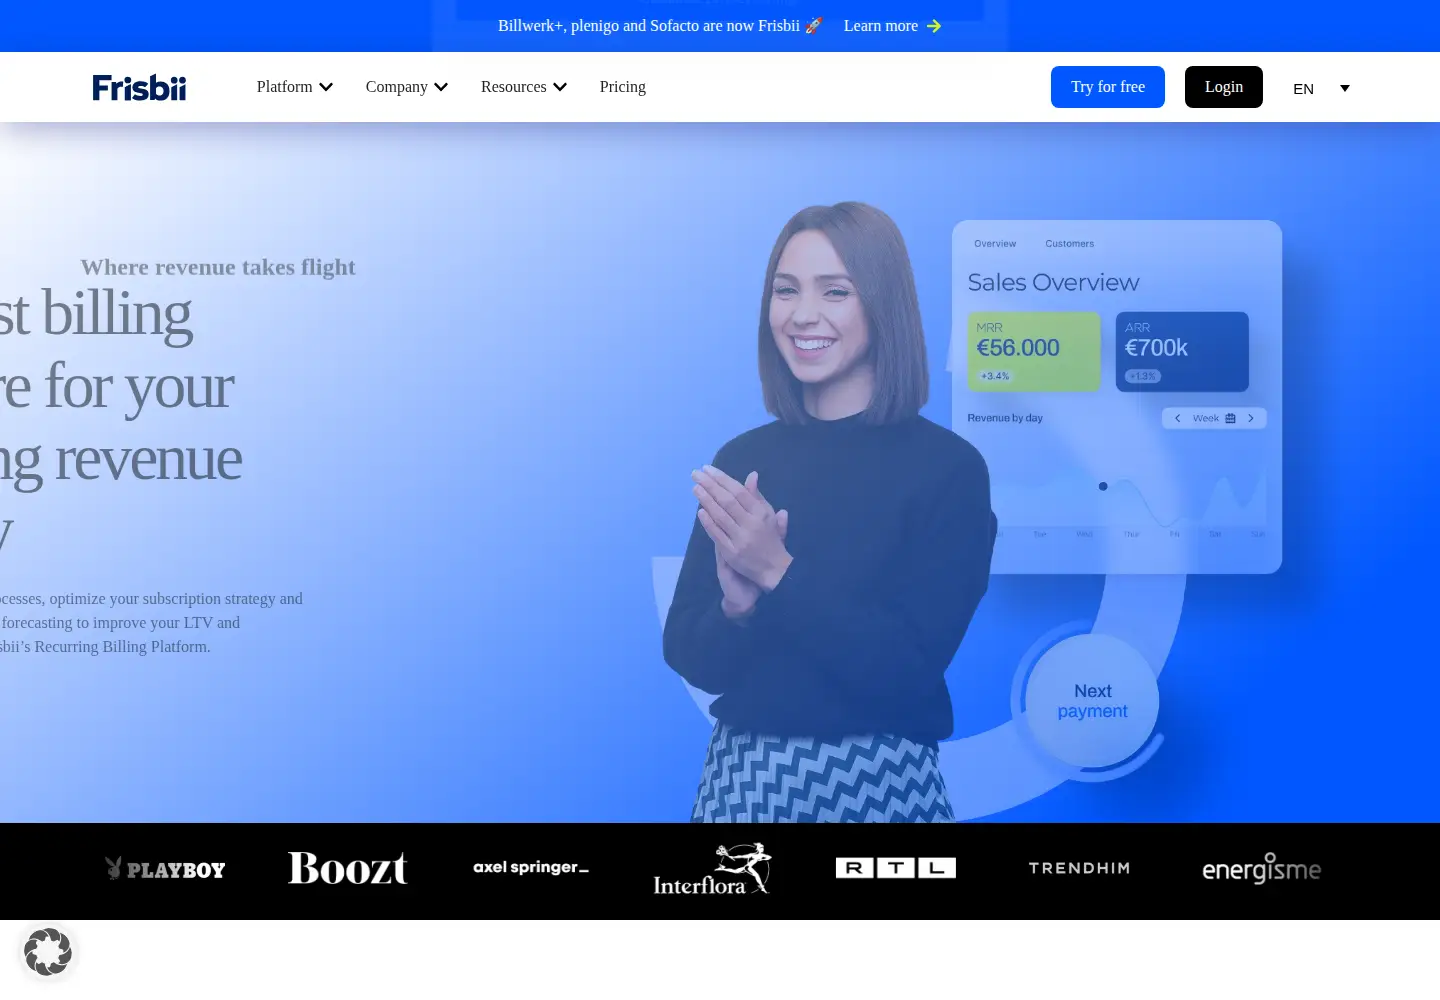This screenshot has height=1000, width=1440.
Task: Click the "Revenue by day" label
Action: (x=1005, y=418)
